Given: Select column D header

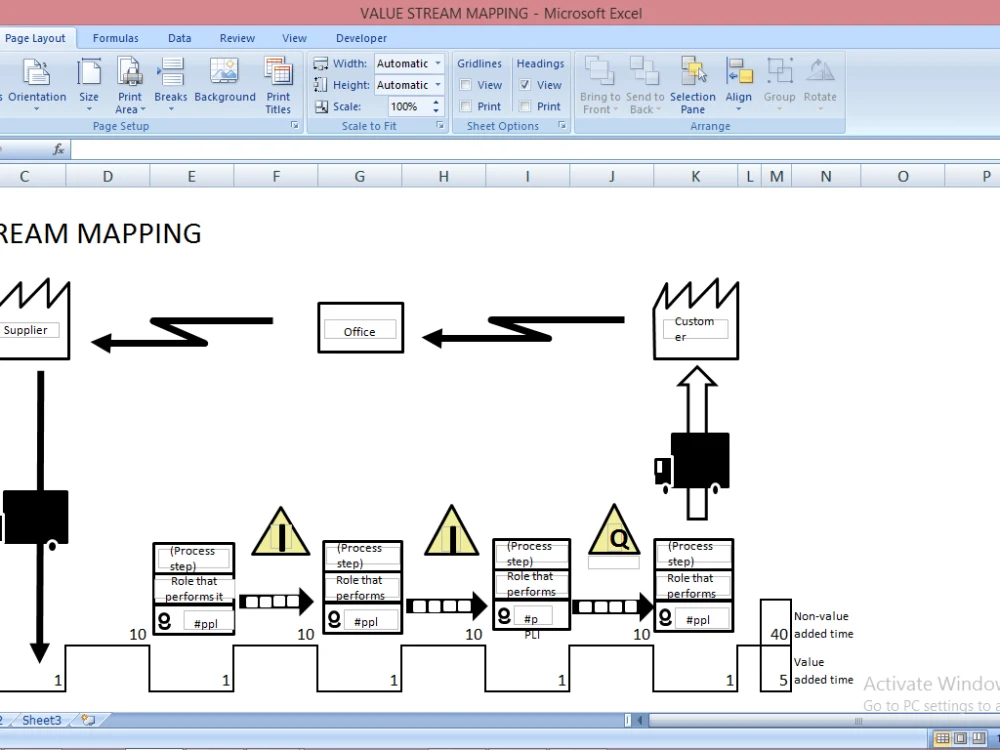Looking at the screenshot, I should 108,176.
